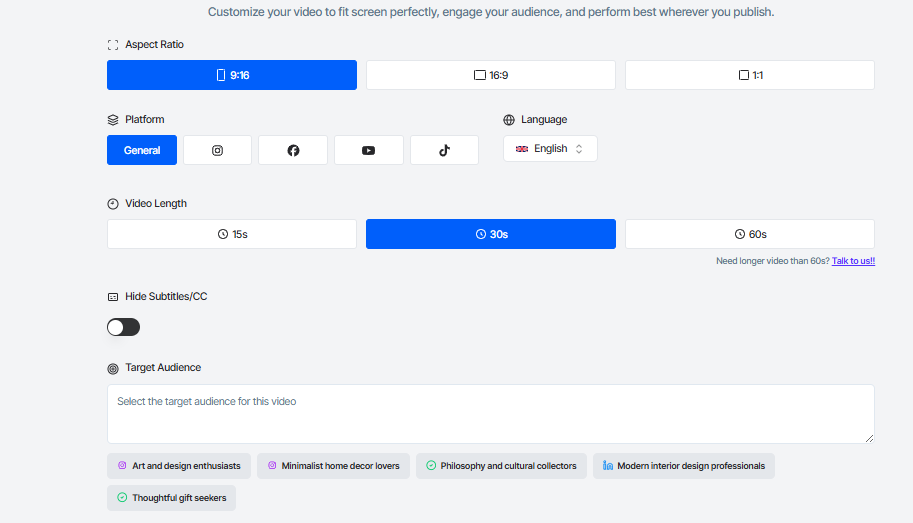Set video length to 60s

[x=750, y=234]
